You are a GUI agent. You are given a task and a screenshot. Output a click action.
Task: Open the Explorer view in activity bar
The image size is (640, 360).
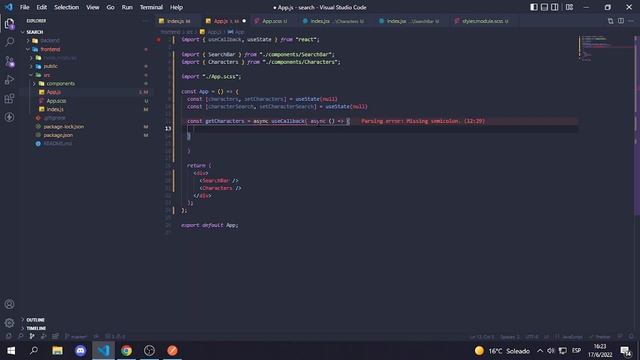click(9, 24)
